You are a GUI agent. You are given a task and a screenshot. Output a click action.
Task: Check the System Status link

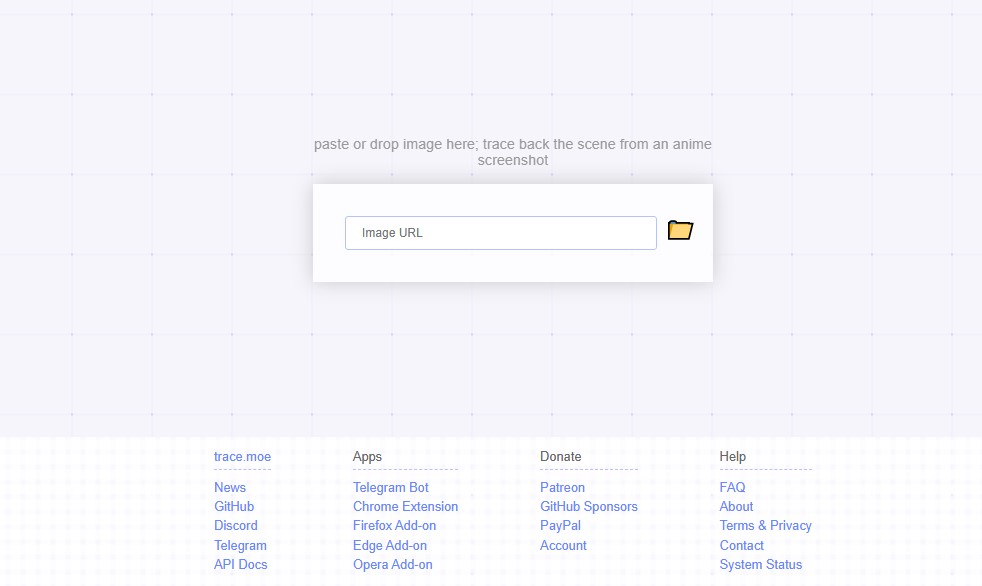(x=760, y=564)
